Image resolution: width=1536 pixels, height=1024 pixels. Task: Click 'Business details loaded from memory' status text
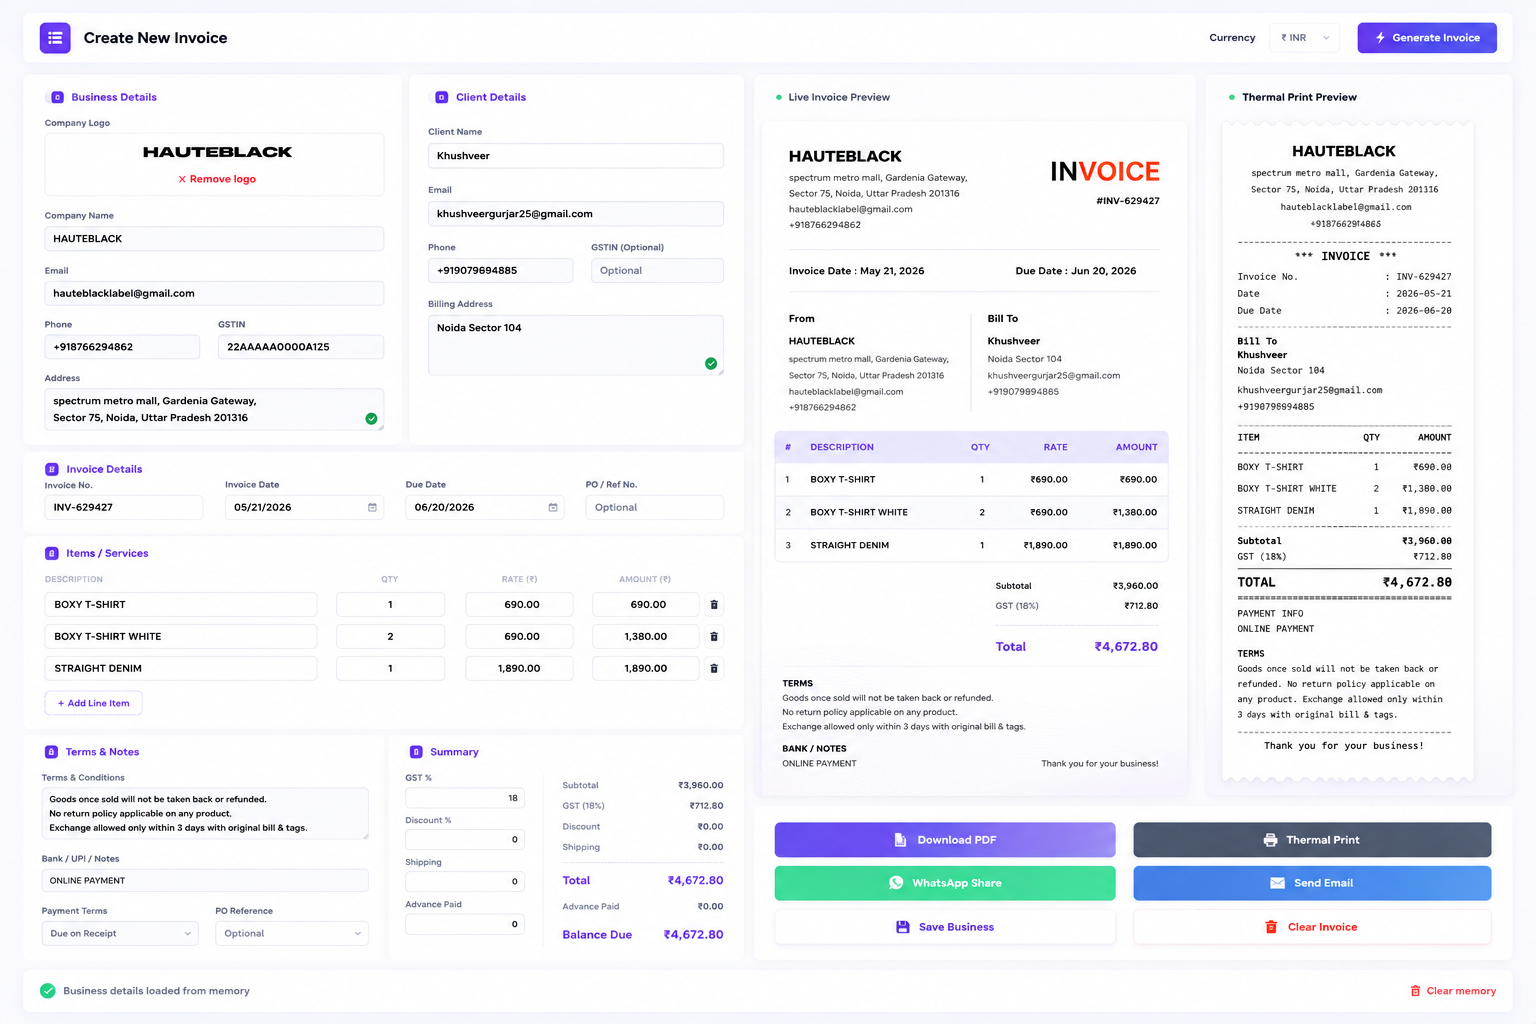click(156, 991)
